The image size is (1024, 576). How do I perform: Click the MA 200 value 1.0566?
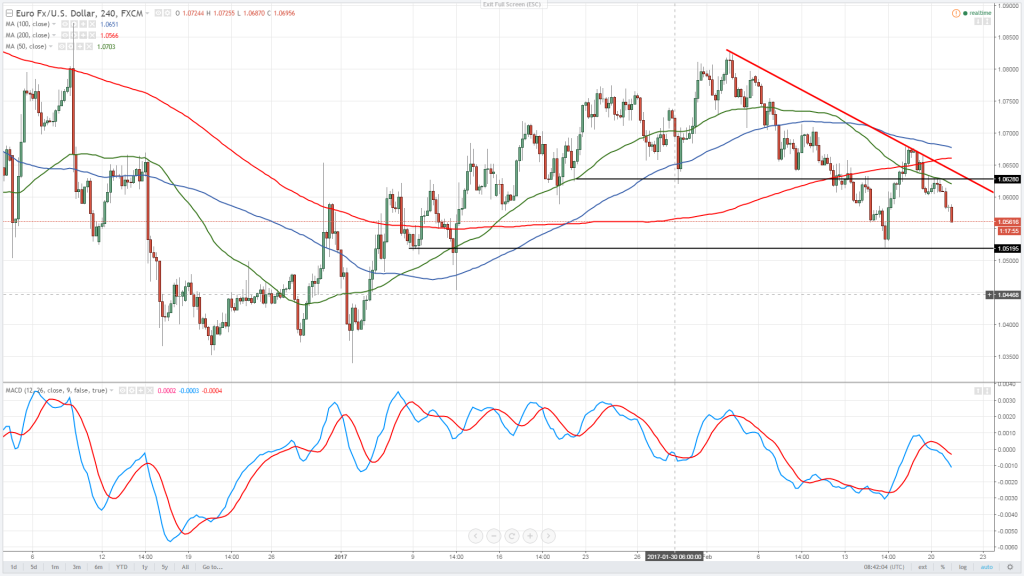click(109, 35)
